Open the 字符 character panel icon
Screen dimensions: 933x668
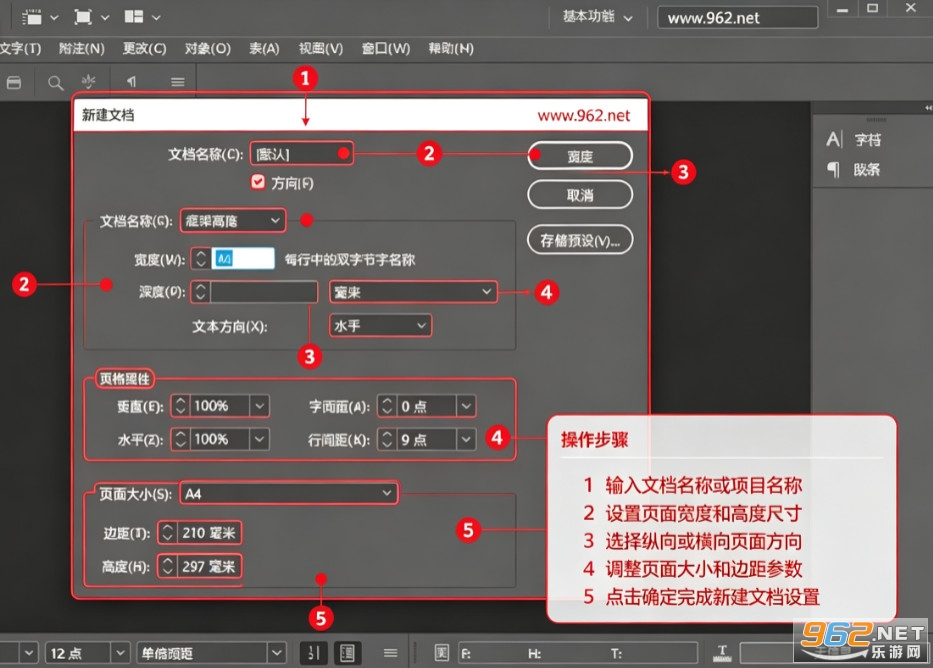point(834,140)
